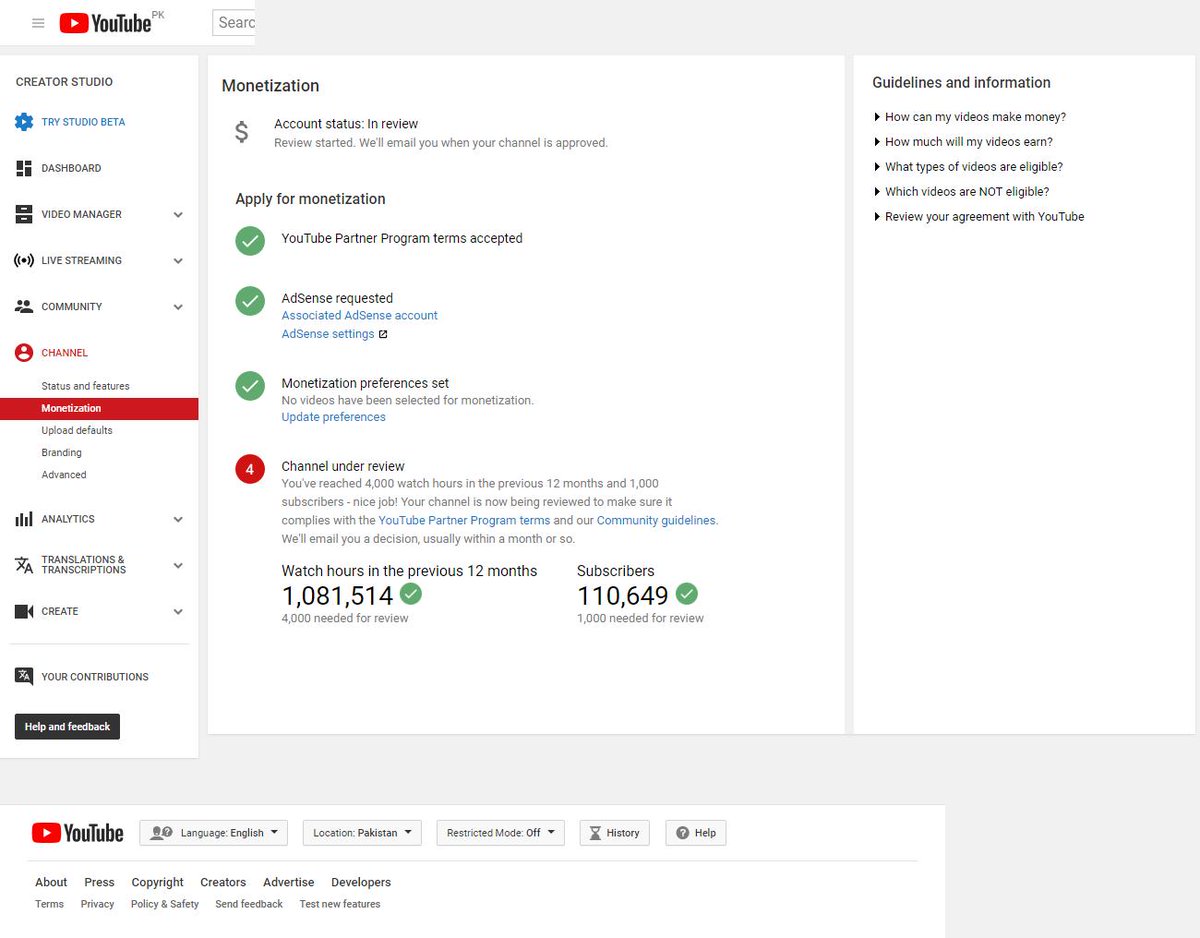Click the Policy & Safety footer link

point(165,904)
